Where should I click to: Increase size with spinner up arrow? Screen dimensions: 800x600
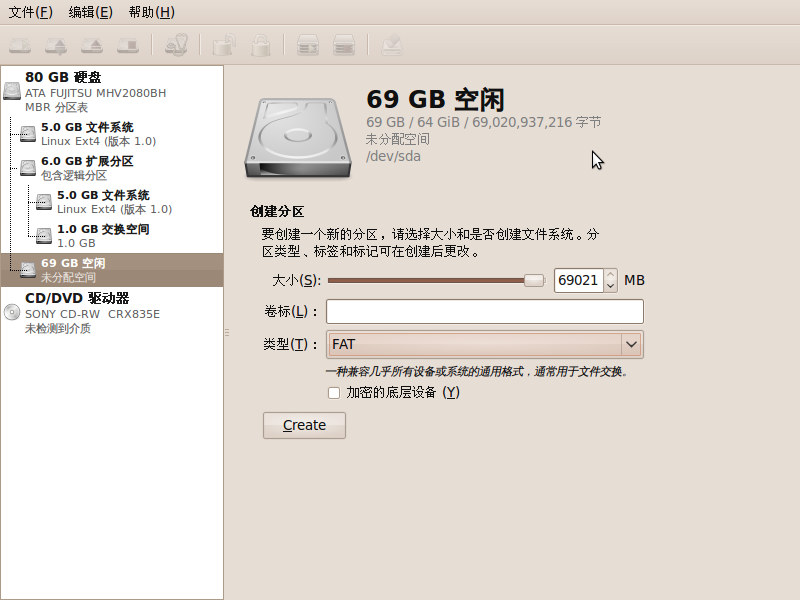click(x=610, y=274)
